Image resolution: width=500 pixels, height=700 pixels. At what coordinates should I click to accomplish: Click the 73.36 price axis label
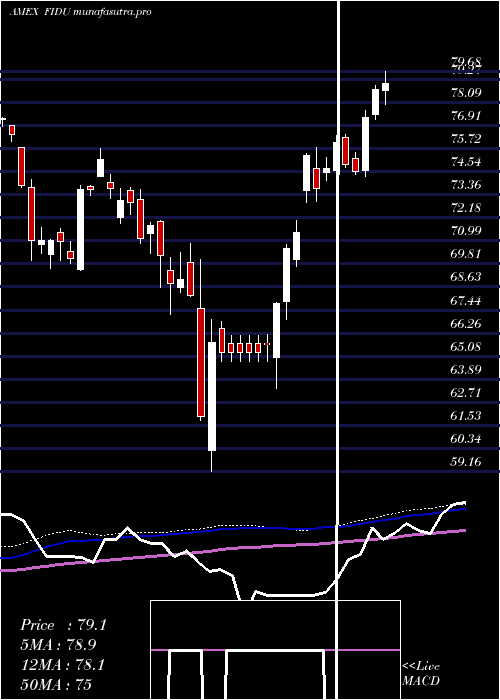pos(466,185)
